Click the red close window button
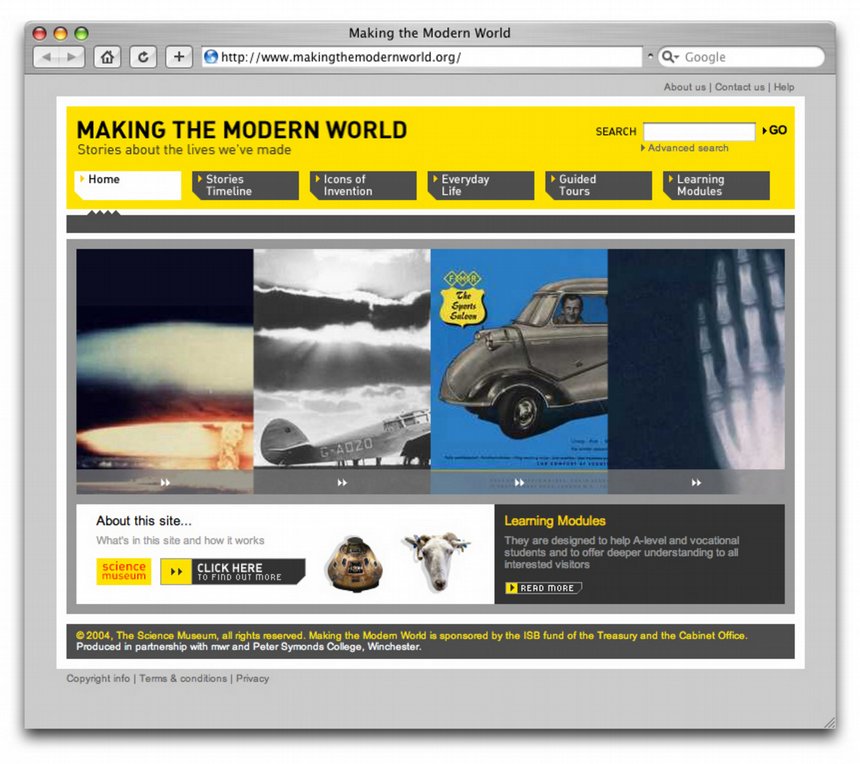Screen dimensions: 860x764 (x=39, y=33)
